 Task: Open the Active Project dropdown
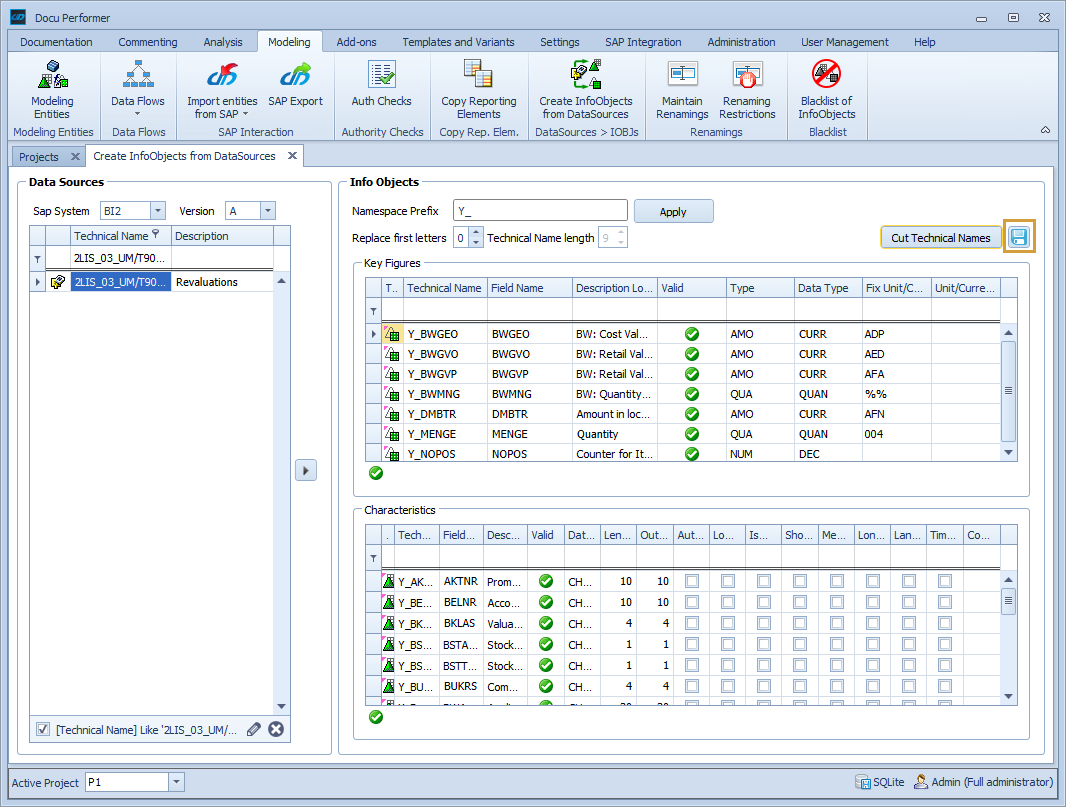click(177, 783)
